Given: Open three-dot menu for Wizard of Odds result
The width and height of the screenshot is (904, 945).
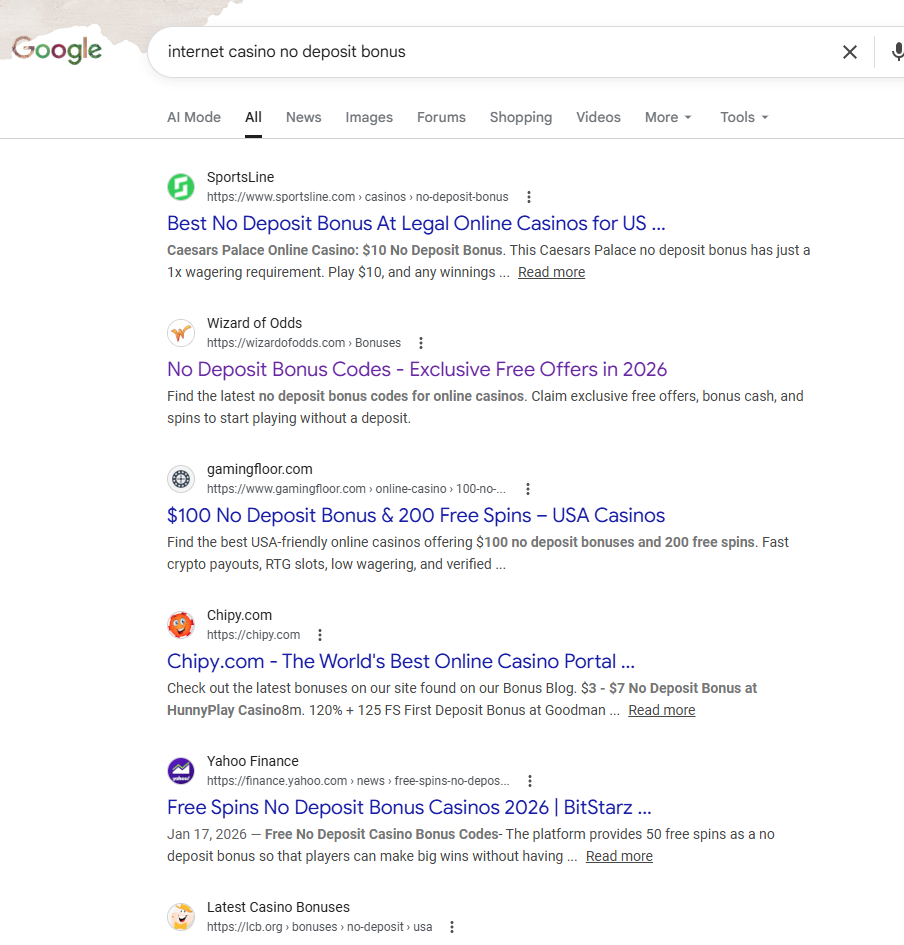Looking at the screenshot, I should [x=421, y=343].
